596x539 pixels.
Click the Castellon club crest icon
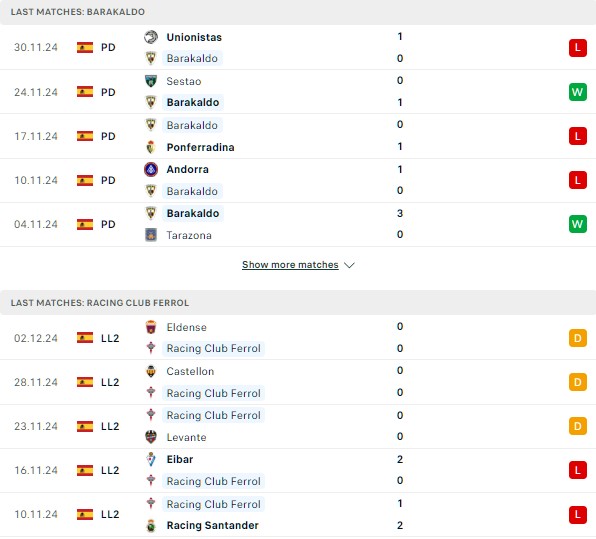coord(151,371)
